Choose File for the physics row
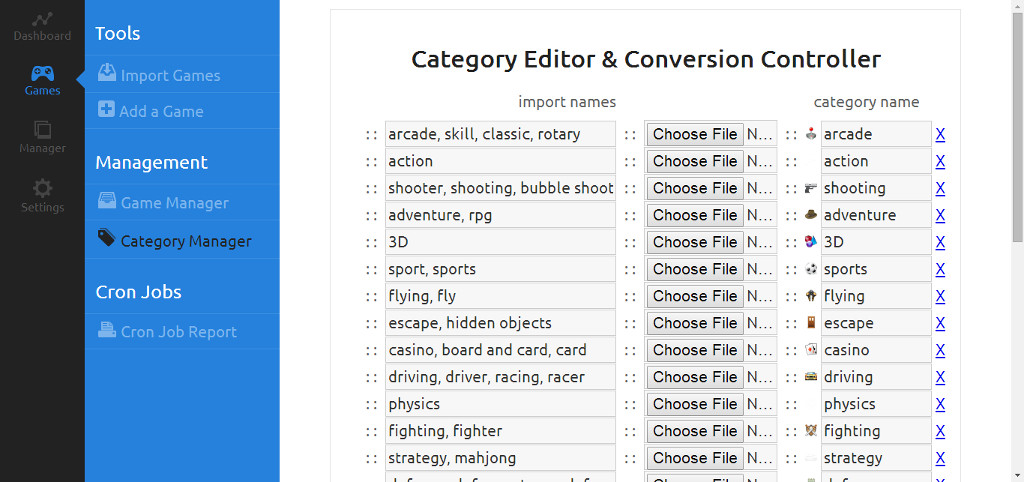 pyautogui.click(x=695, y=404)
